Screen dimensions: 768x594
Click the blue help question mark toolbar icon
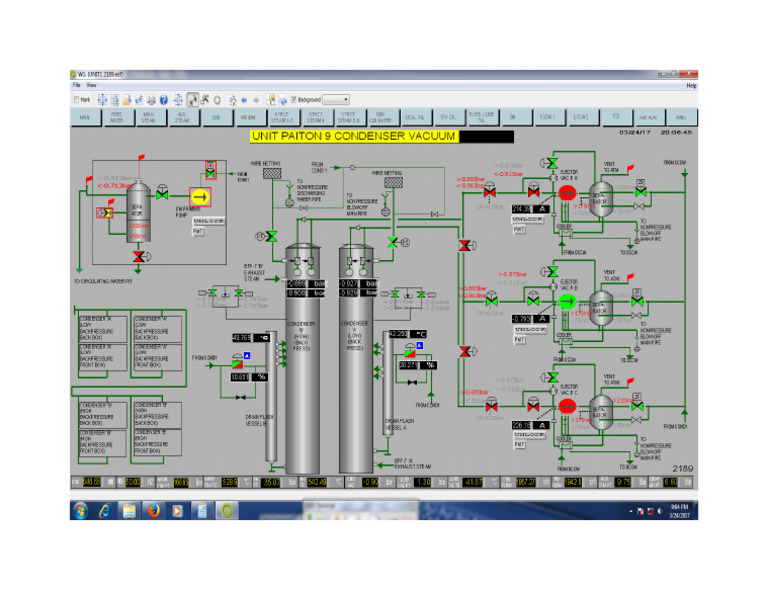pyautogui.click(x=164, y=100)
